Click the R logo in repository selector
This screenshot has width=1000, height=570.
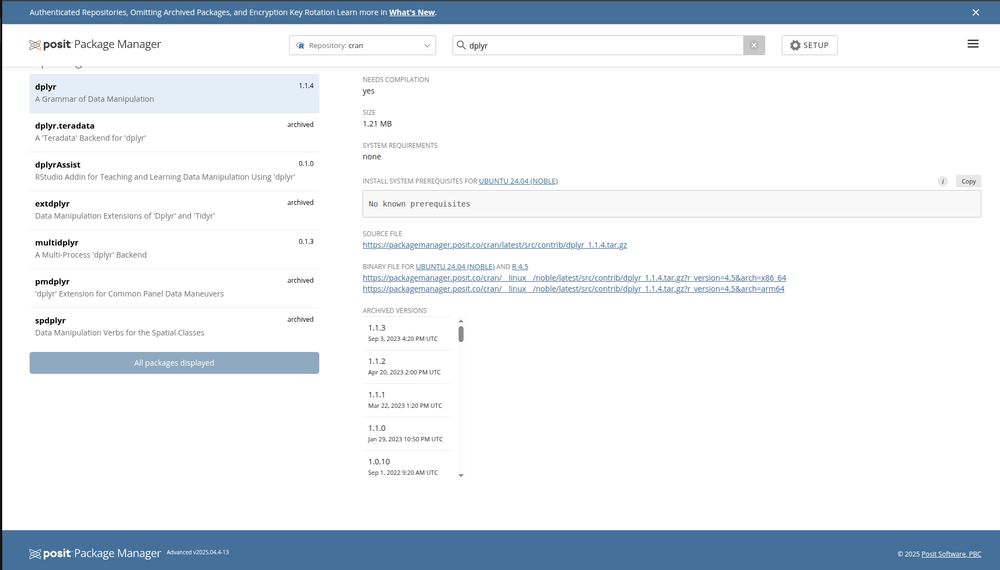pos(300,45)
